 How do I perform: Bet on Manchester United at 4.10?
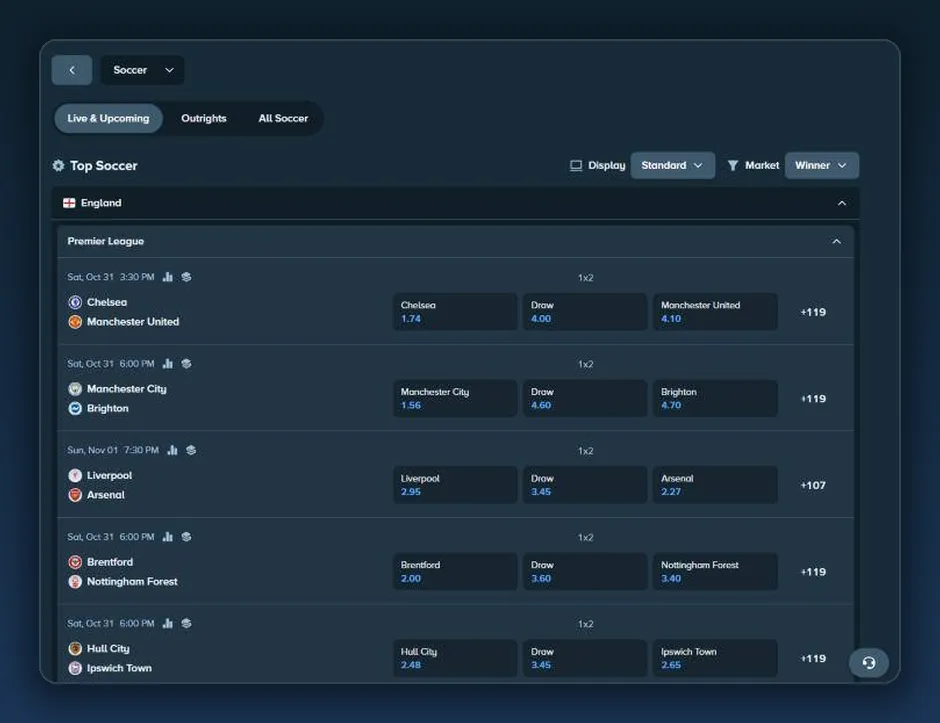click(715, 312)
